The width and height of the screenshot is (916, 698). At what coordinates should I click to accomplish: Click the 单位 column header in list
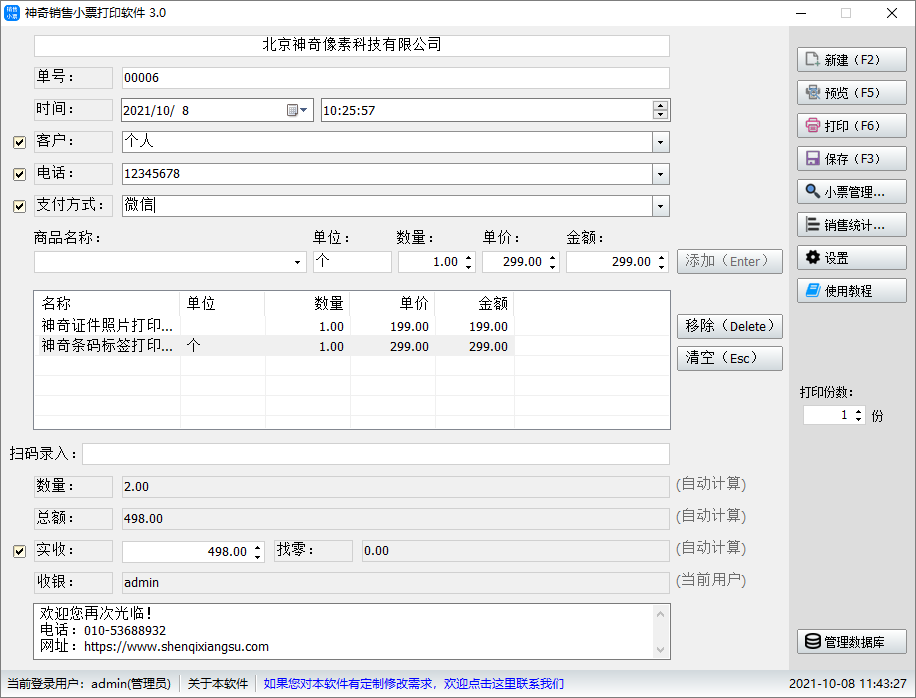point(223,303)
